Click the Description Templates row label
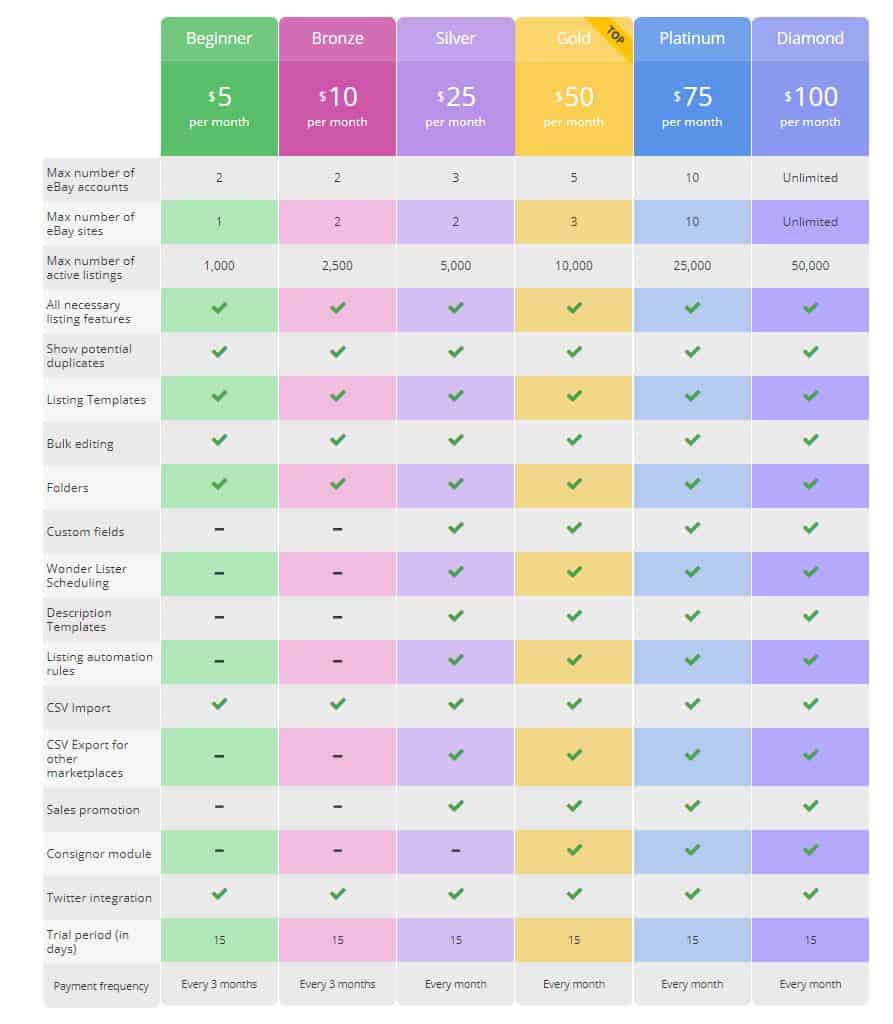The image size is (893, 1024). coord(79,620)
